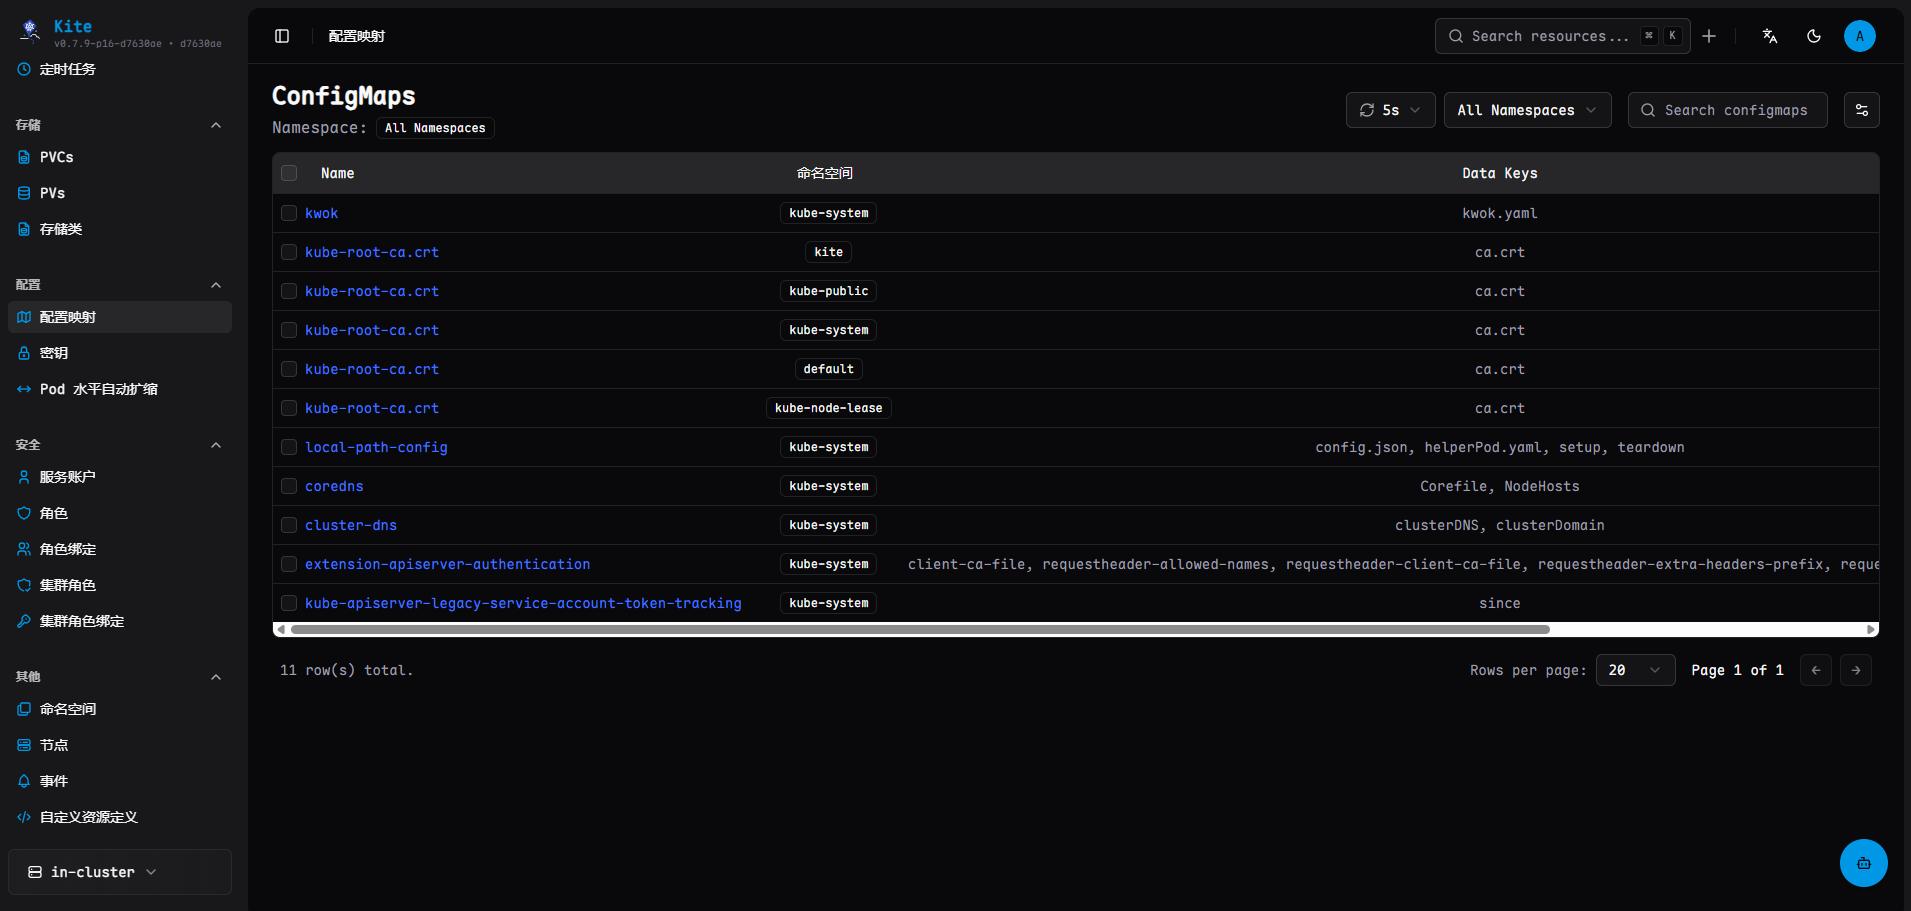Check the local-path-config row checkbox
Viewport: 1911px width, 911px height.
click(289, 447)
